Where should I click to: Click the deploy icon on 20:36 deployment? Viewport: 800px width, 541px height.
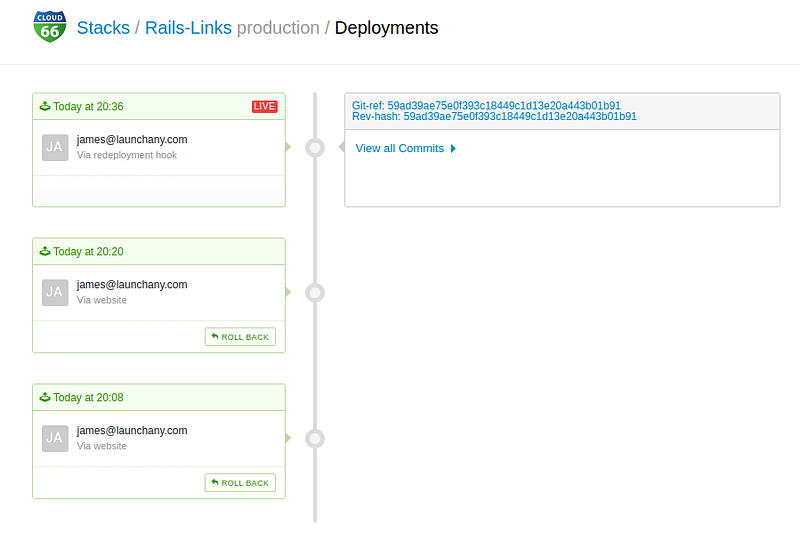(x=44, y=107)
